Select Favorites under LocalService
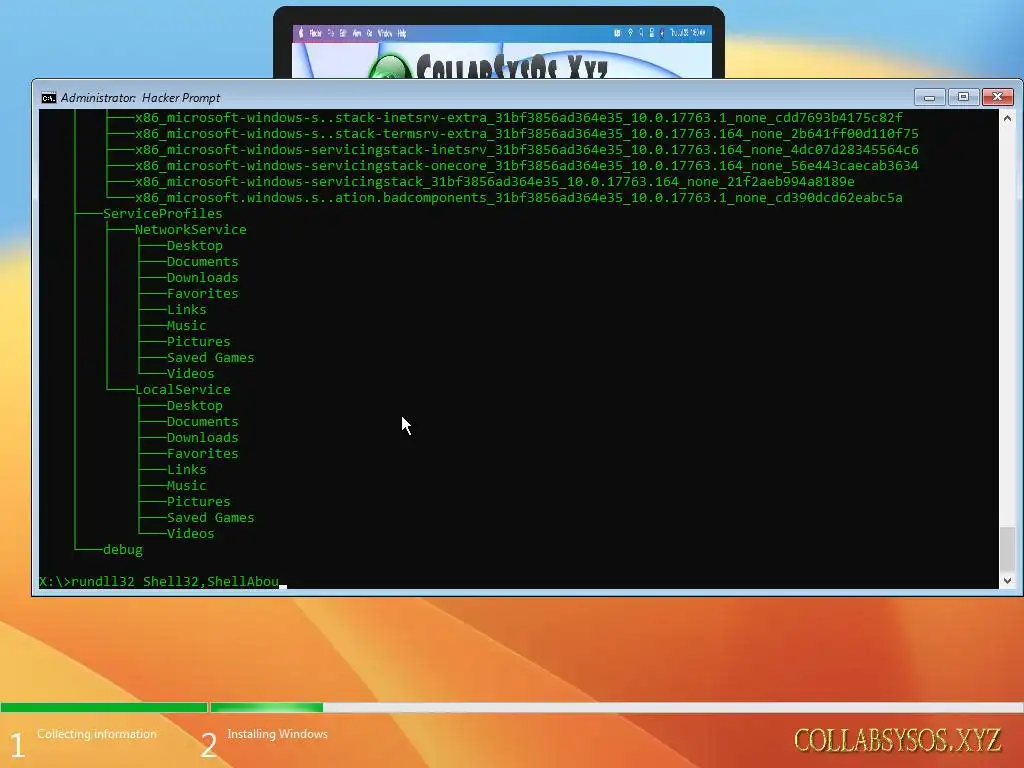 [202, 453]
